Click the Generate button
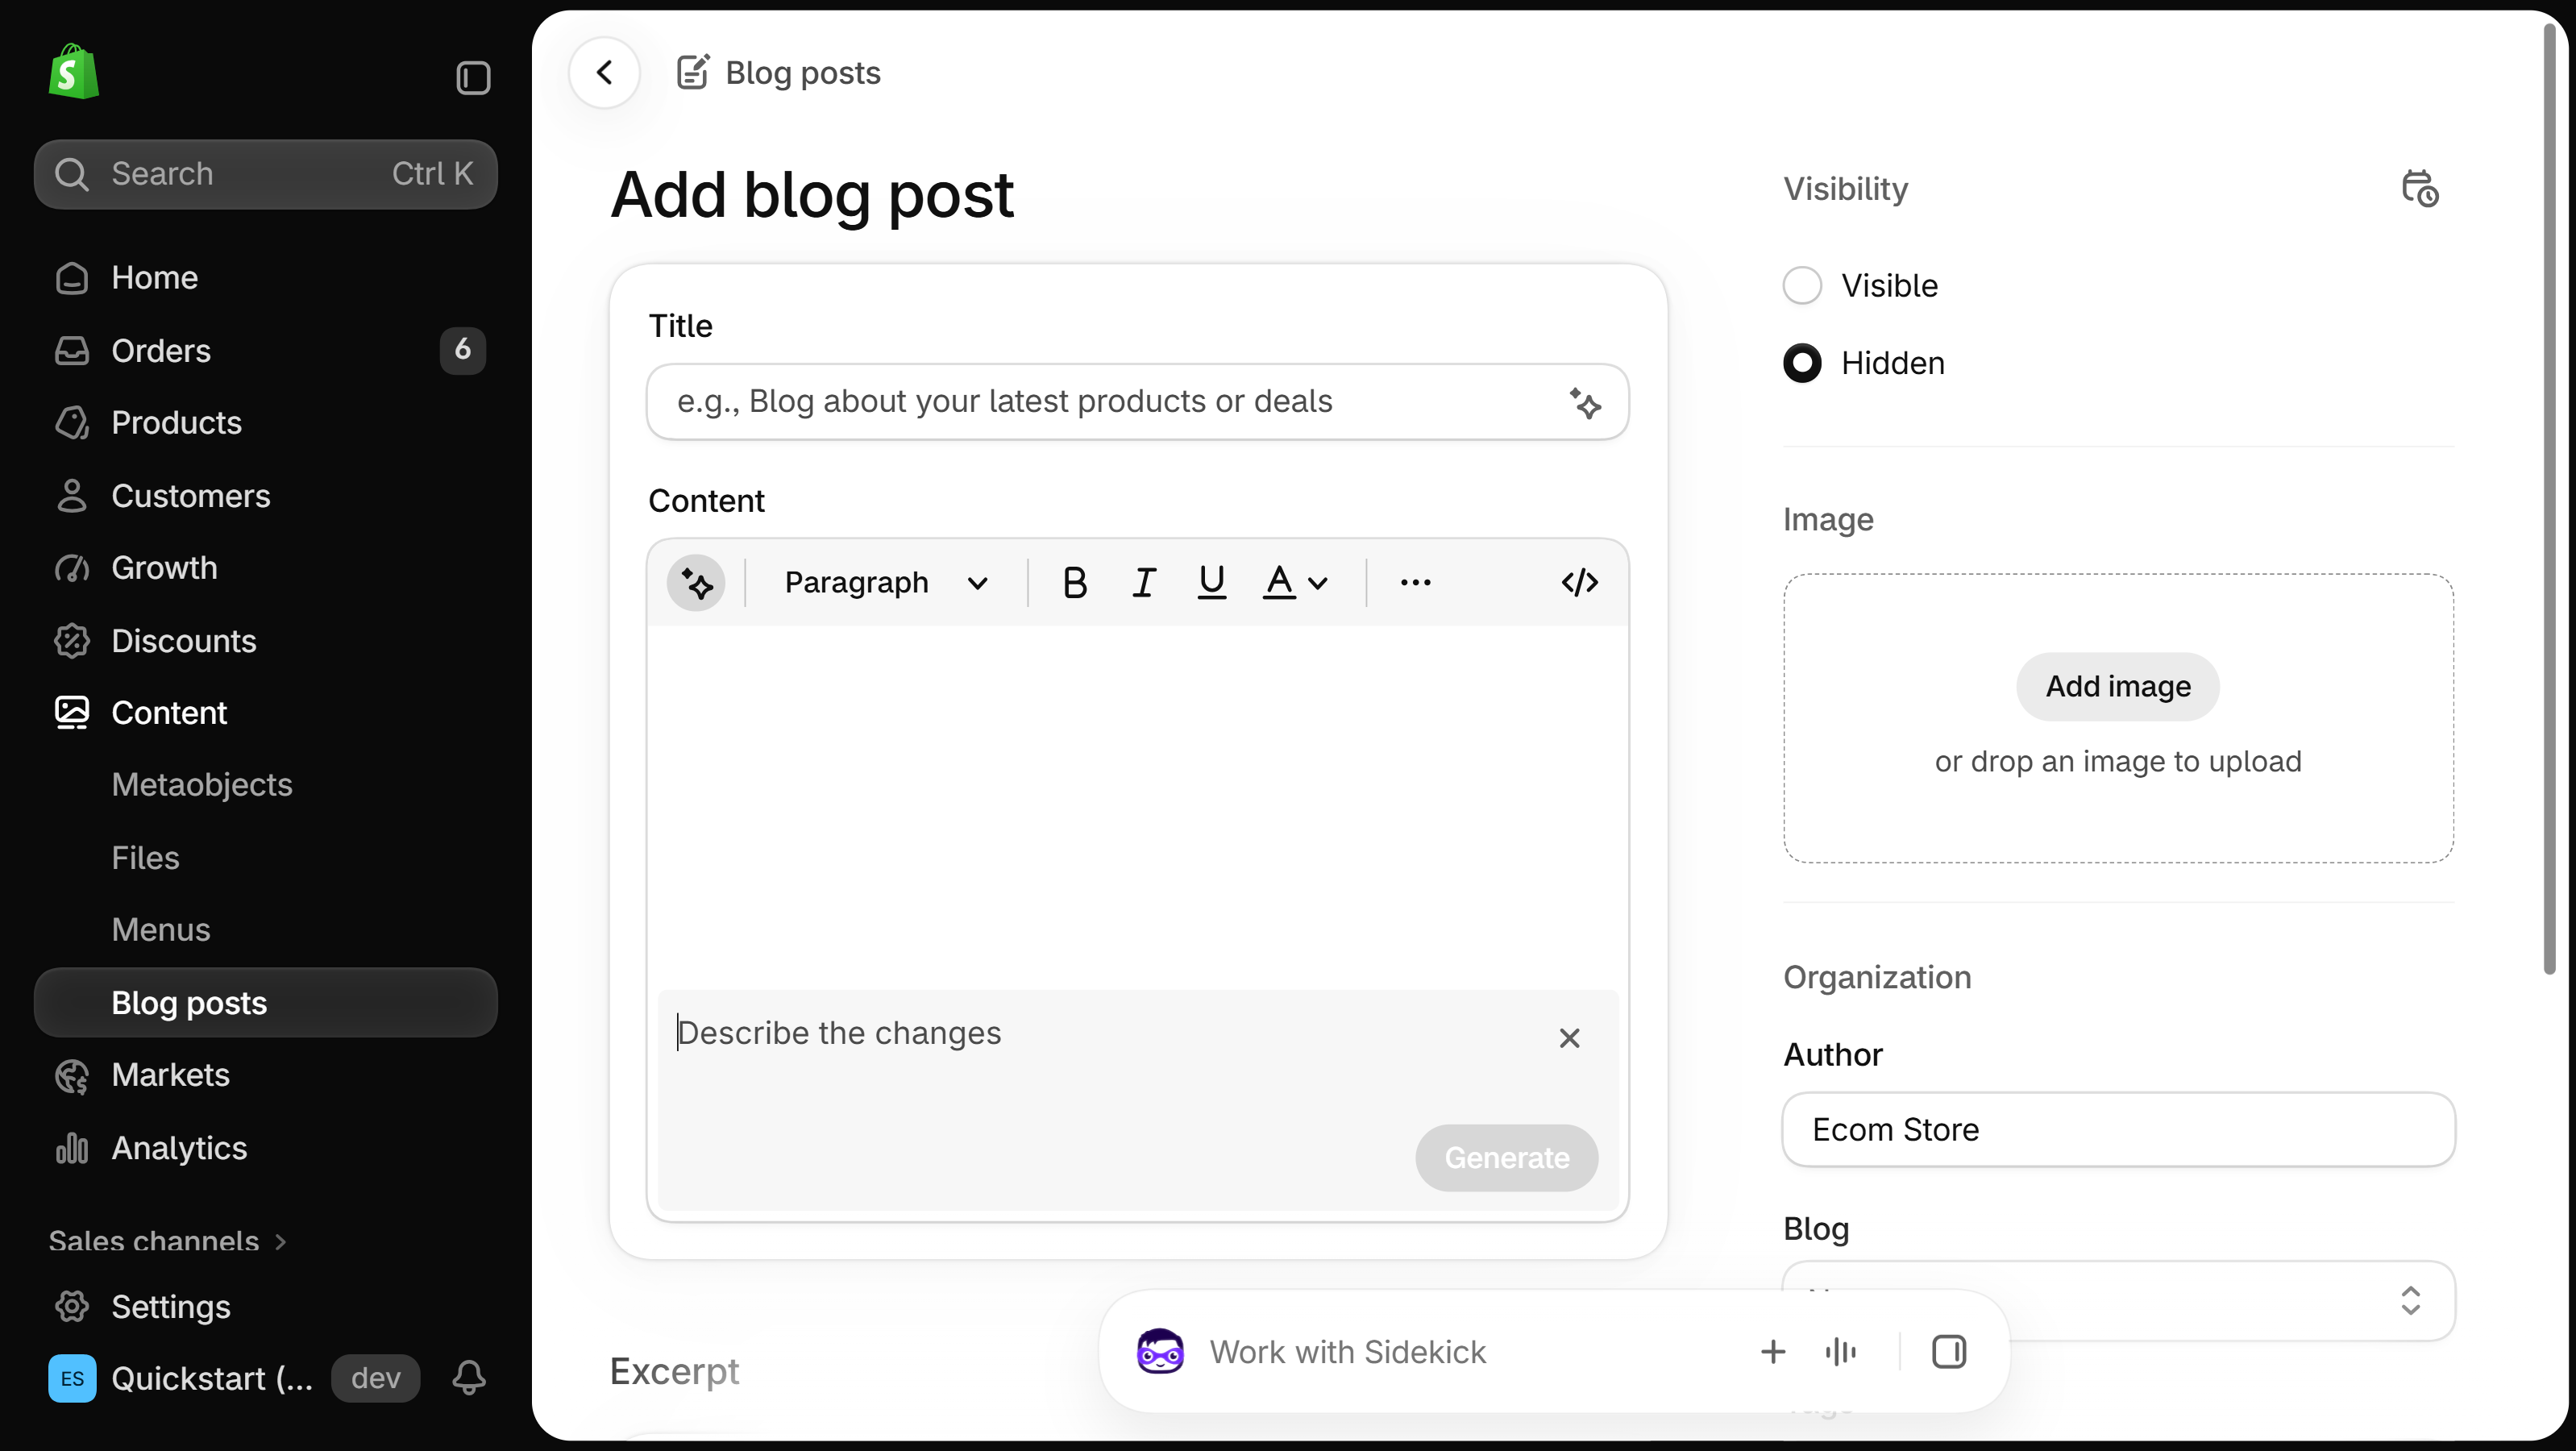Screen dimensions: 2576x1451 1506,1158
